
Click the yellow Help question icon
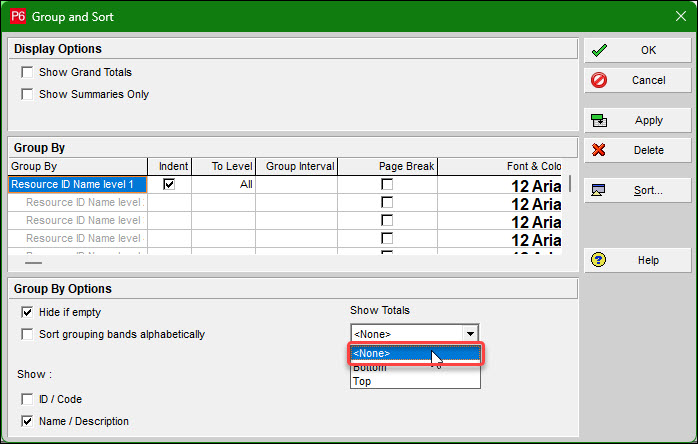tap(600, 260)
